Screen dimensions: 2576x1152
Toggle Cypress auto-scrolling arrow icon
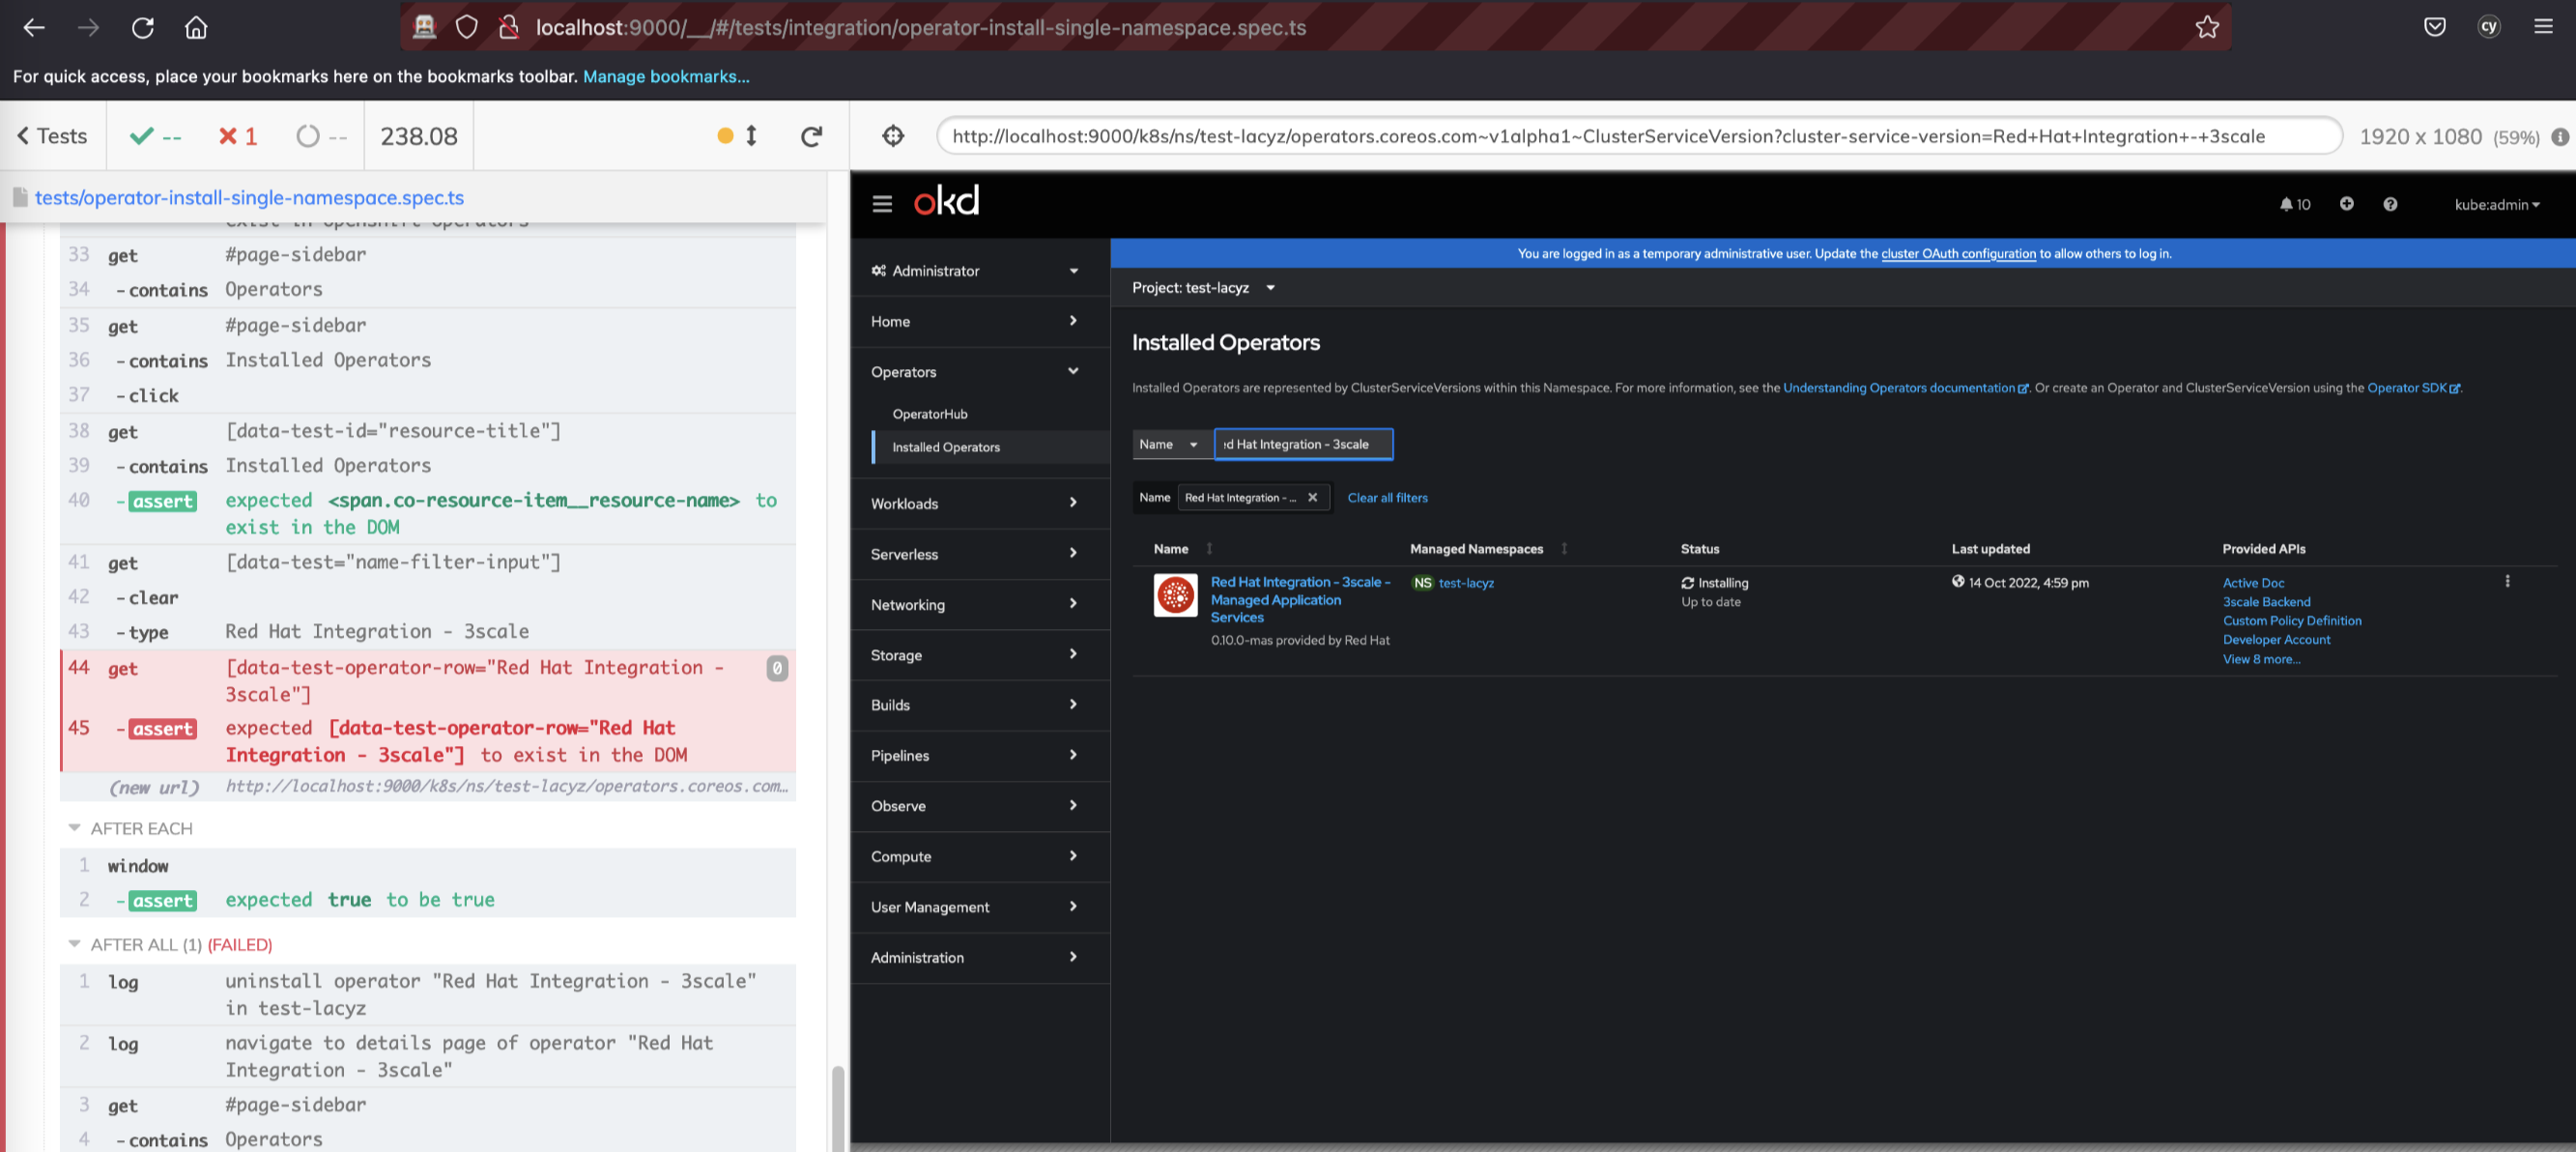[x=751, y=136]
